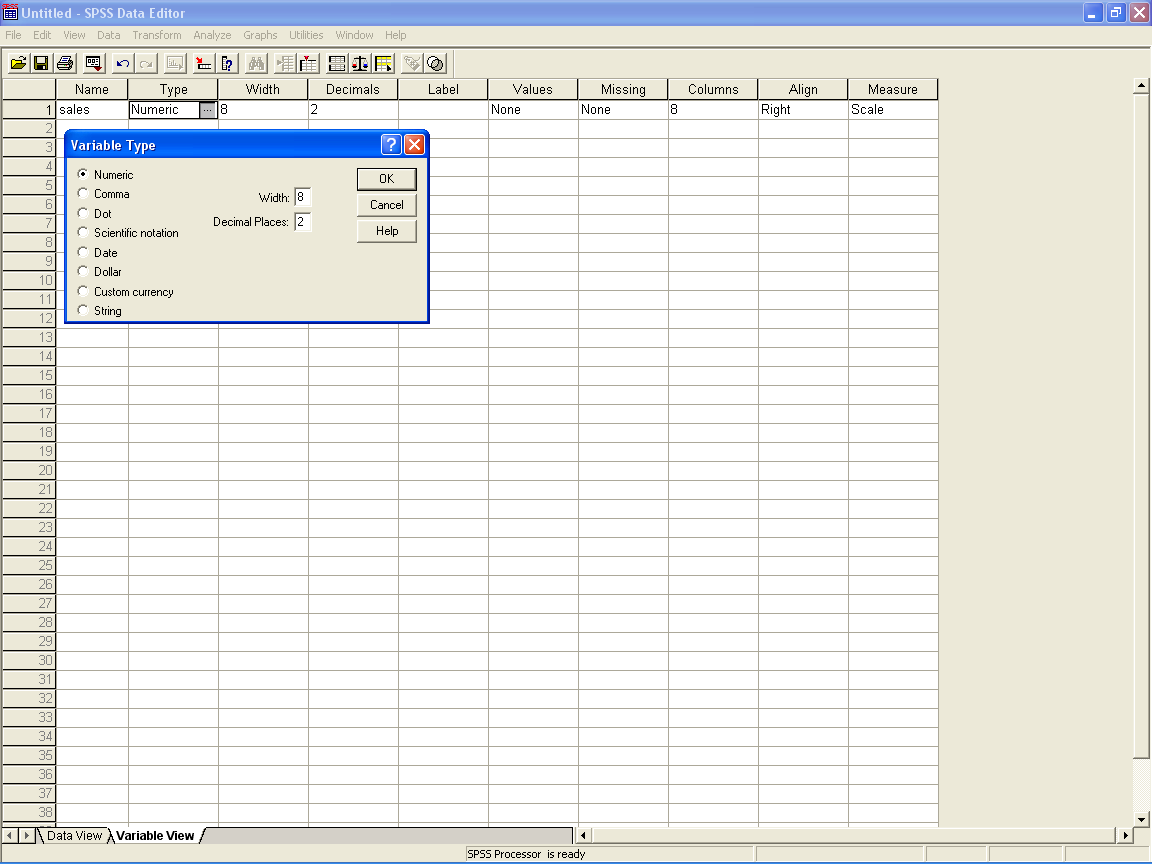Click the Width input field in dialog
Image resolution: width=1152 pixels, height=864 pixels.
[303, 197]
